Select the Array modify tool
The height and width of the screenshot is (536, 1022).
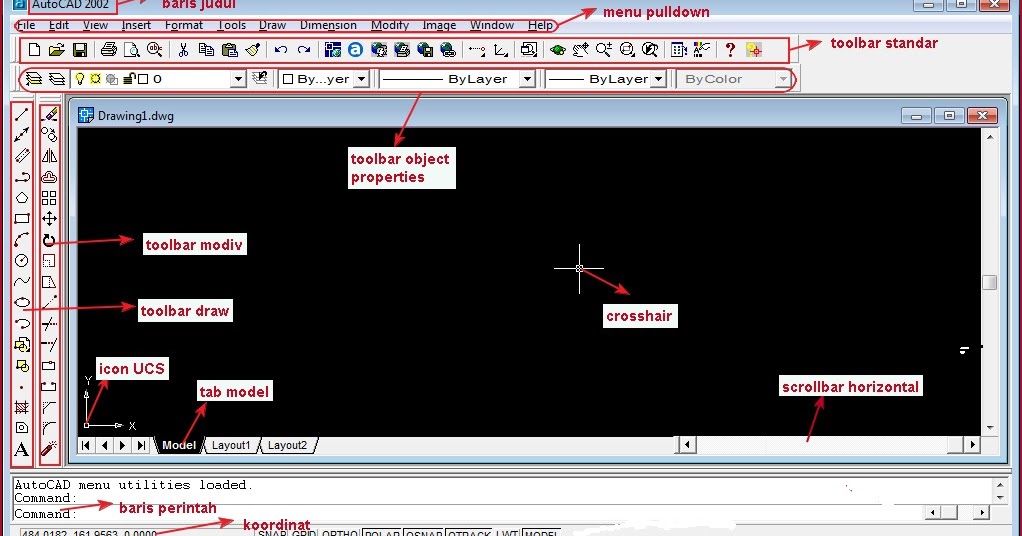49,198
